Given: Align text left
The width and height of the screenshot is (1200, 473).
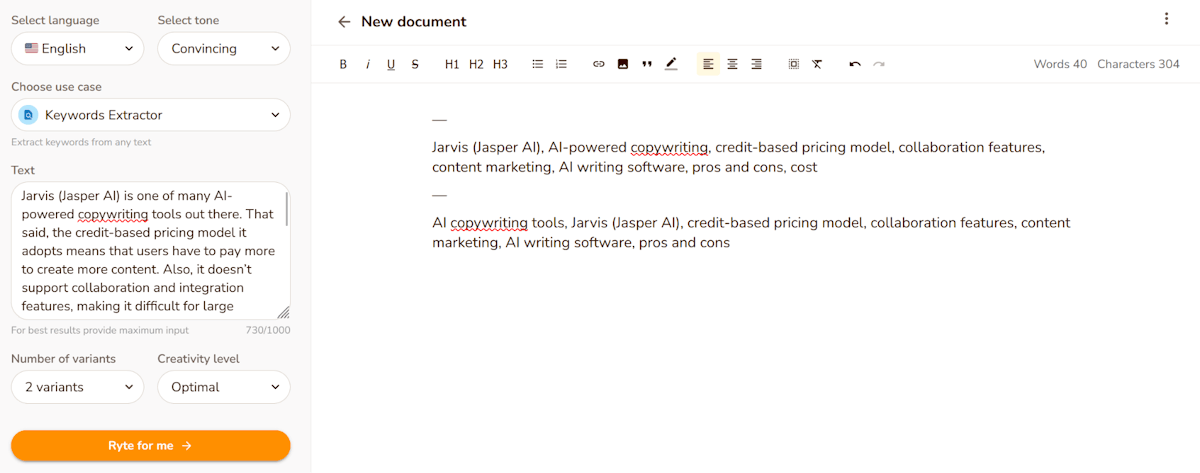Looking at the screenshot, I should pyautogui.click(x=708, y=64).
